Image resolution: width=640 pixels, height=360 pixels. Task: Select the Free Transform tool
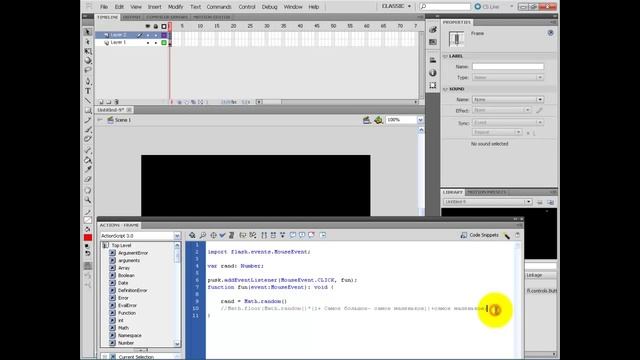click(x=88, y=51)
